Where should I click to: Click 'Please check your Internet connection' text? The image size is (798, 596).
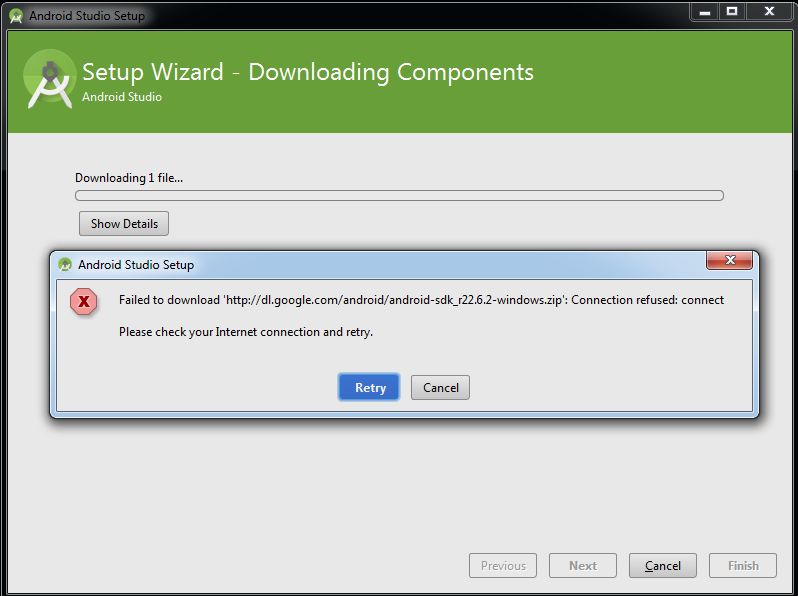246,332
